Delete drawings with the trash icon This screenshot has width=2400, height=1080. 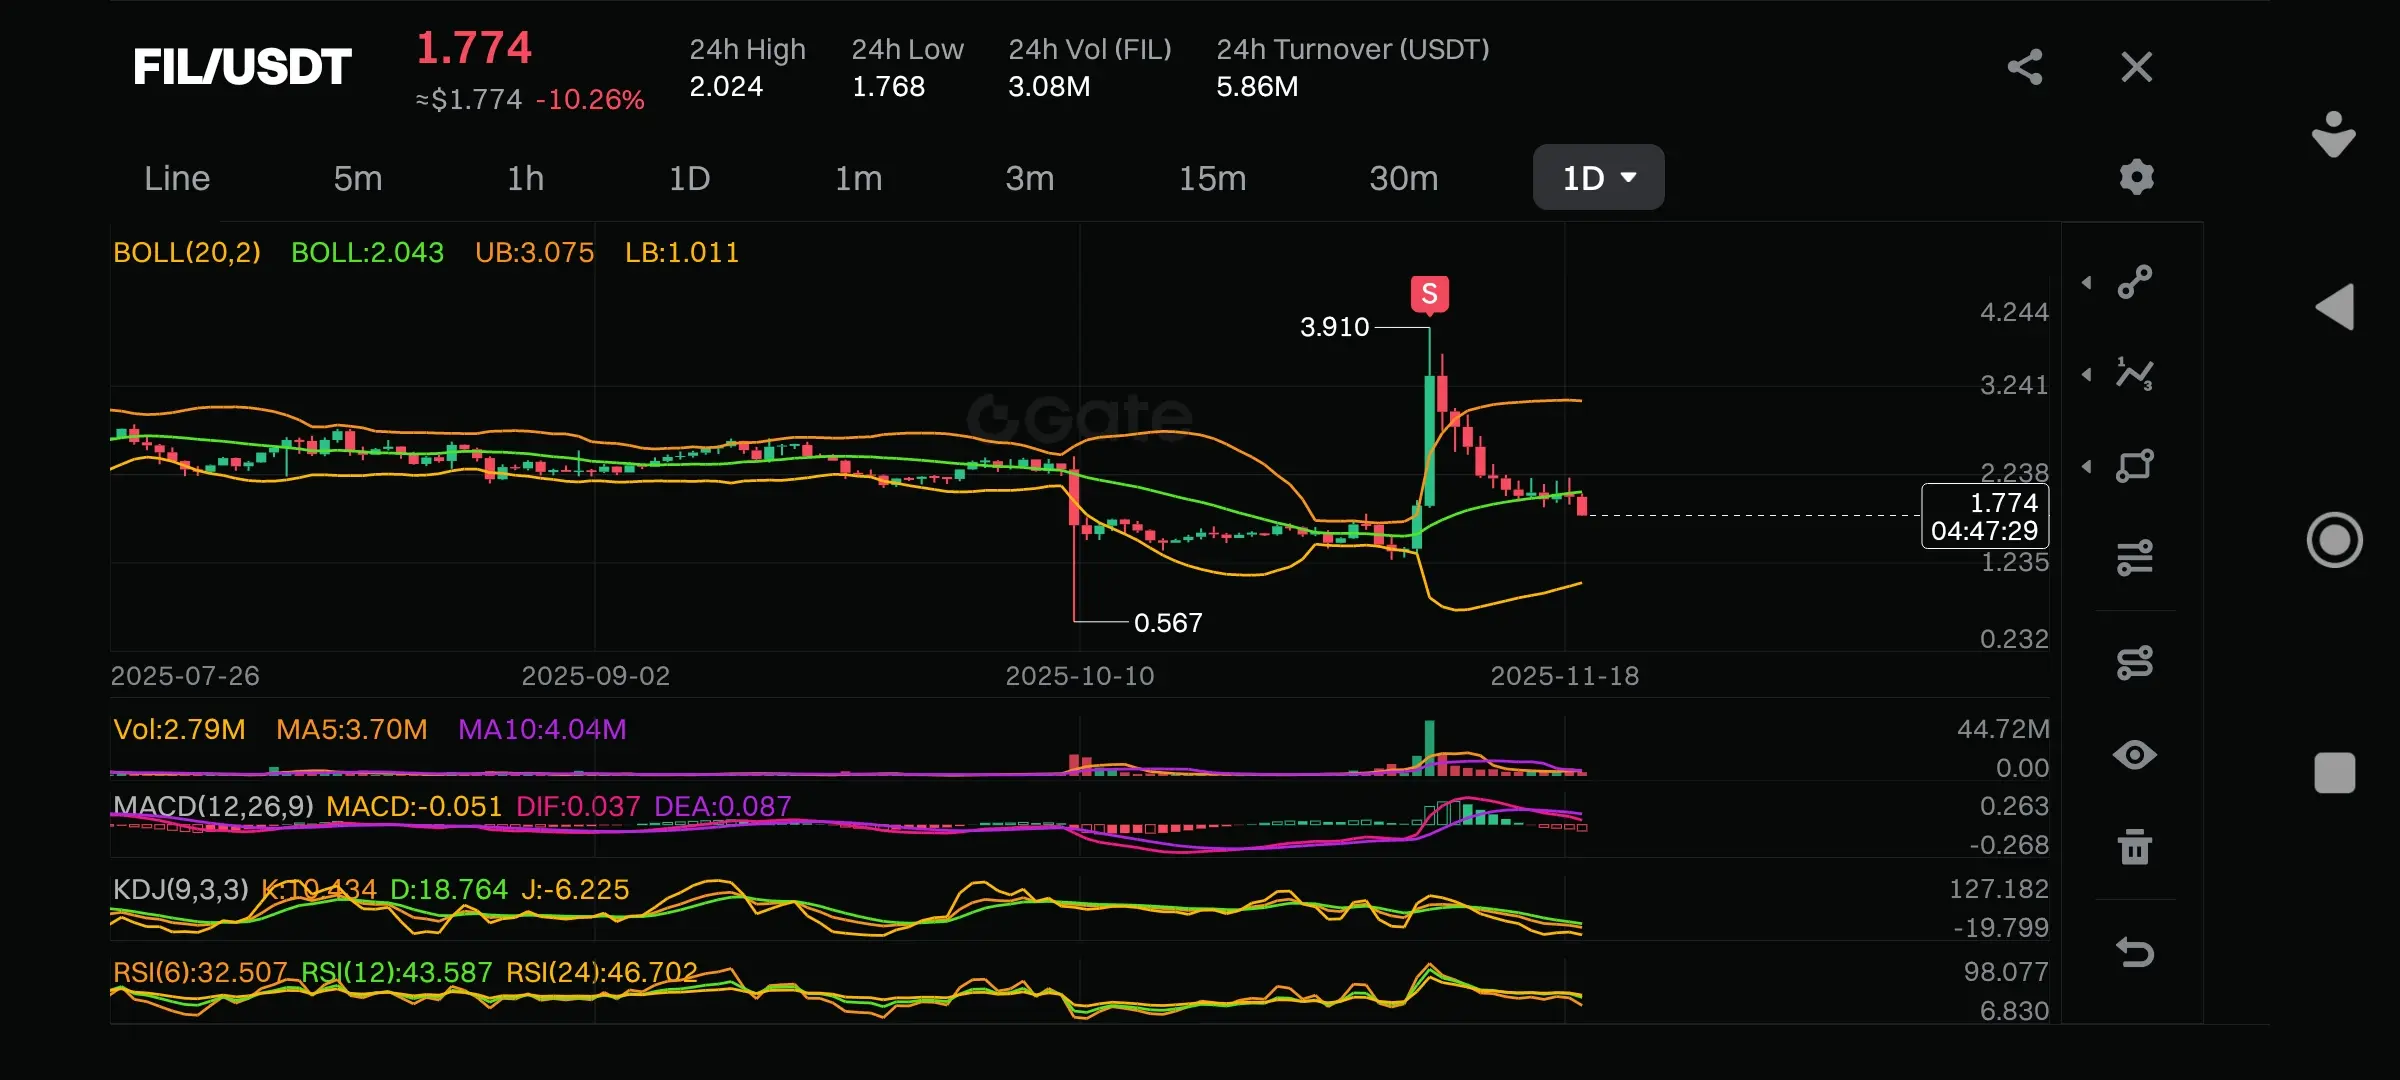pyautogui.click(x=2135, y=848)
